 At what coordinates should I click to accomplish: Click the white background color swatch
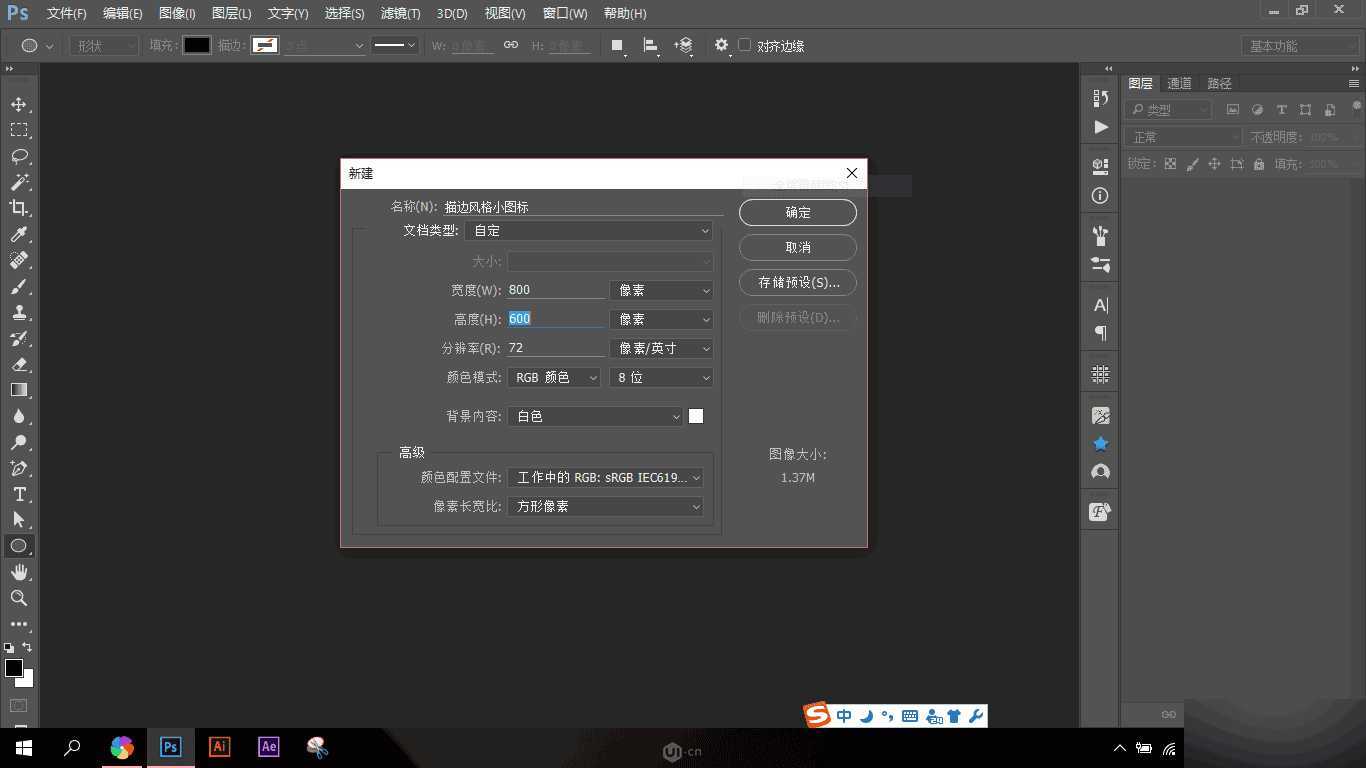[696, 416]
